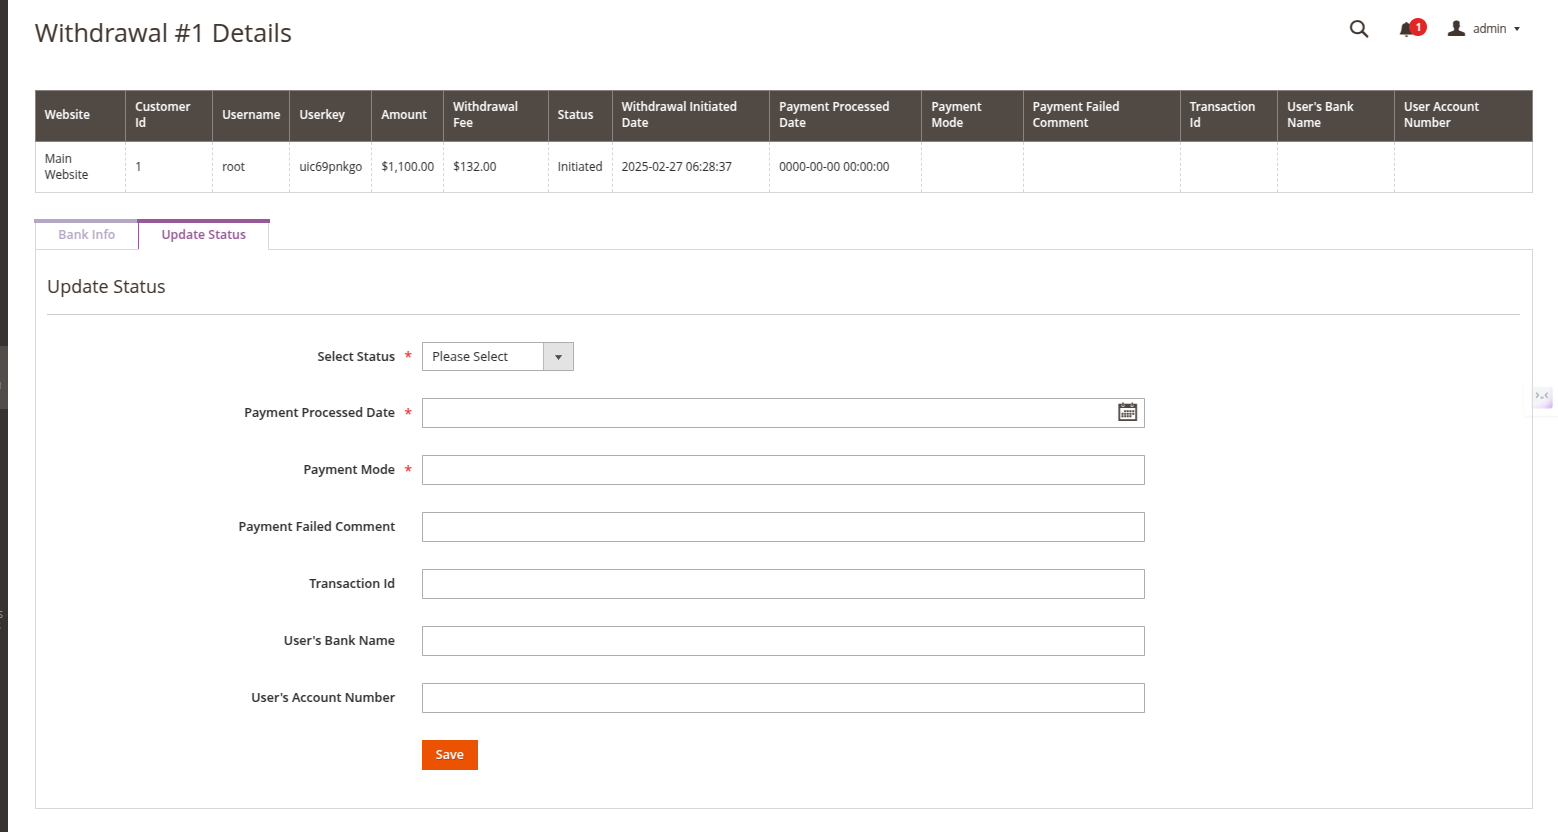The height and width of the screenshot is (832, 1558).
Task: Click the notifications bell icon
Action: coord(1407,29)
